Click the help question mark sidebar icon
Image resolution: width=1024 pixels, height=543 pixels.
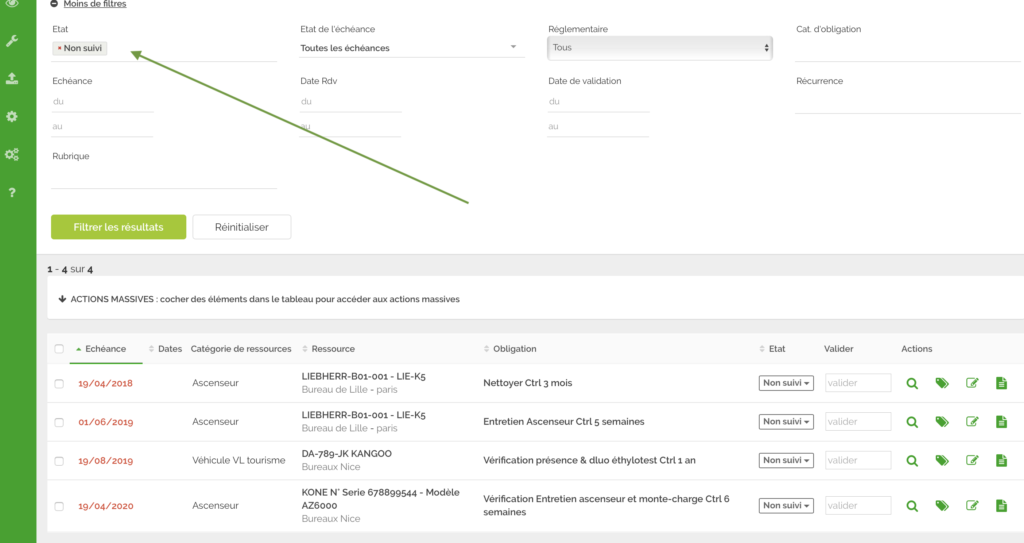(x=12, y=192)
